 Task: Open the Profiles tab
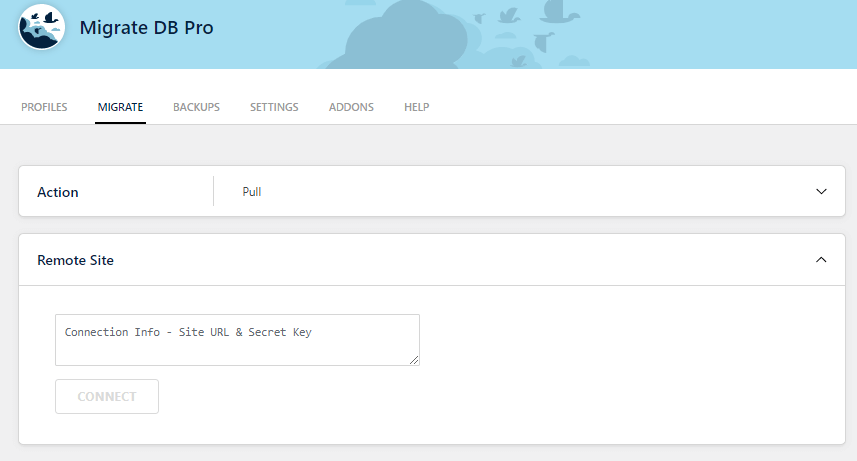[x=44, y=107]
